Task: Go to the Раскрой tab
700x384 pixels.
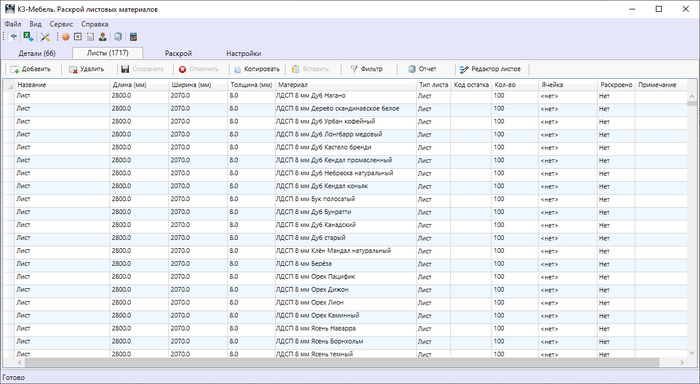Action: pyautogui.click(x=178, y=54)
